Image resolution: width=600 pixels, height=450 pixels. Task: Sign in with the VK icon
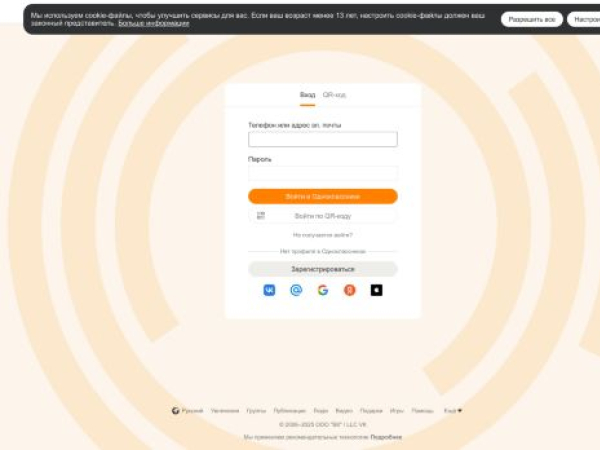[x=269, y=290]
